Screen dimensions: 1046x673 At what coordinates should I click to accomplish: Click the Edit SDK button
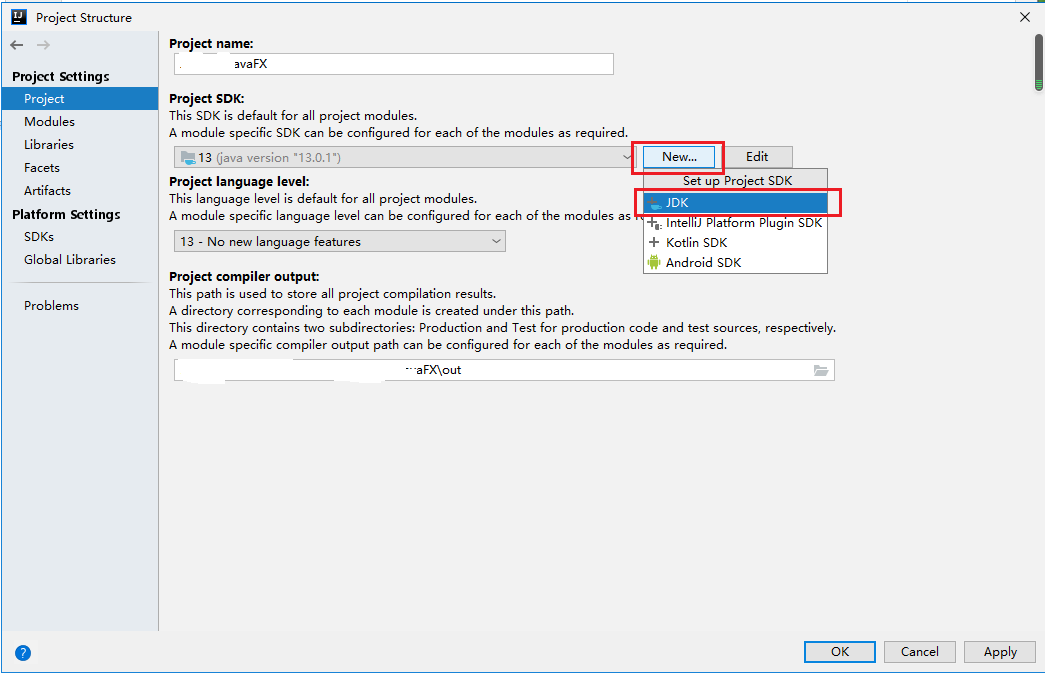(x=757, y=157)
